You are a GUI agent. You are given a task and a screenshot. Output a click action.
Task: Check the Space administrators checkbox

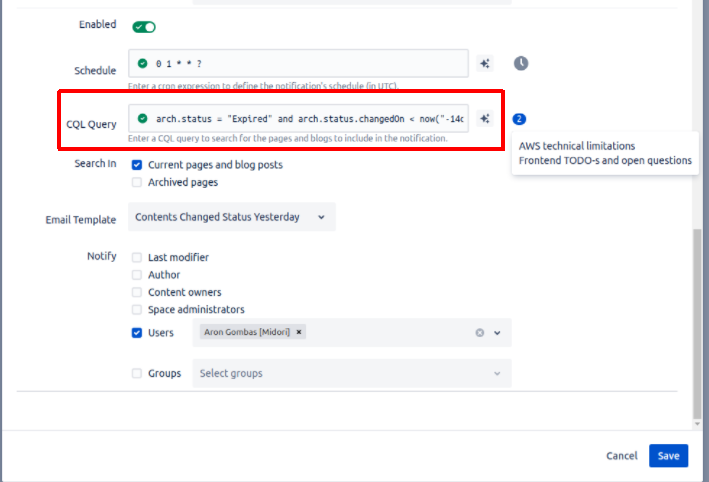[x=137, y=310]
